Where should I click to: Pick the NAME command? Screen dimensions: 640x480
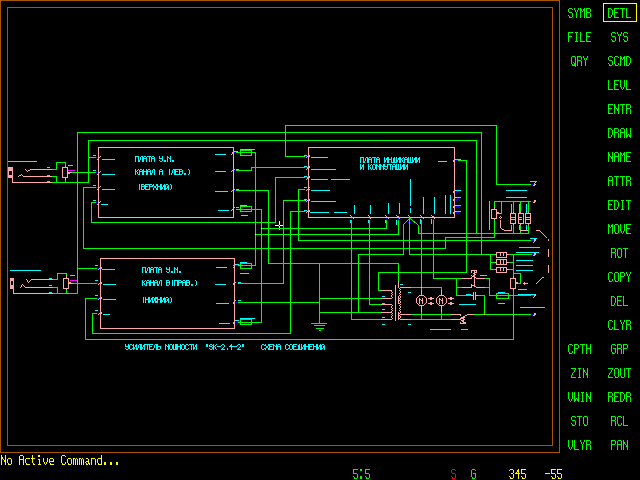pyautogui.click(x=619, y=157)
